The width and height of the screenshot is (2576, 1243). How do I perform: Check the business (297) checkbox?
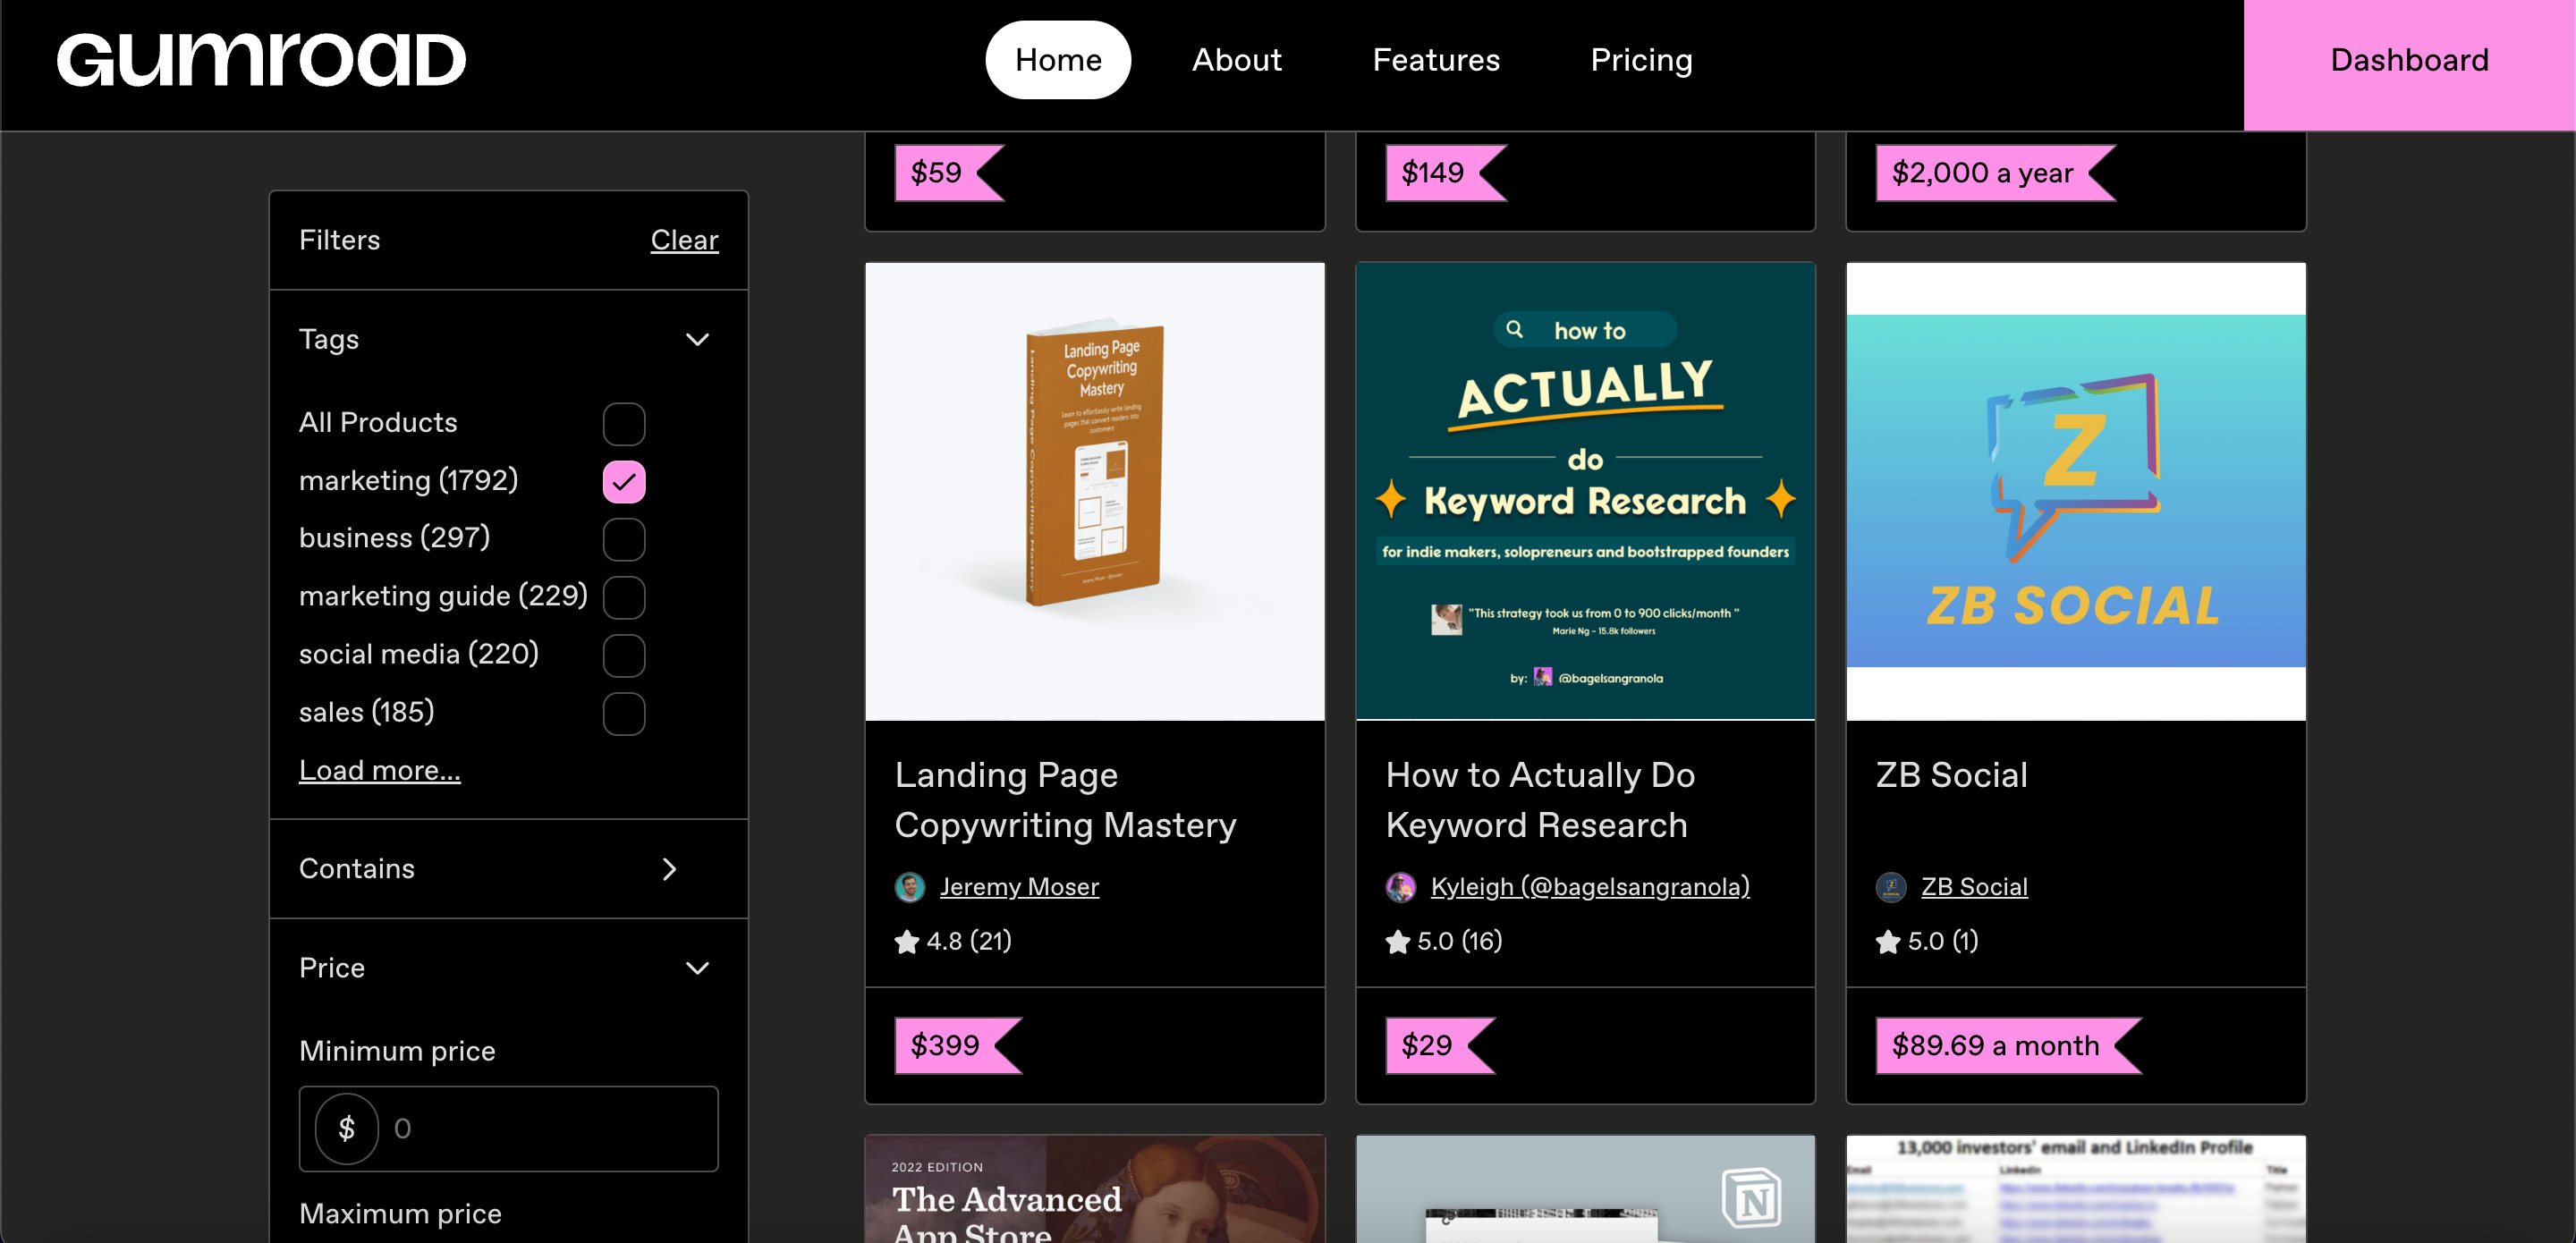pyautogui.click(x=624, y=539)
